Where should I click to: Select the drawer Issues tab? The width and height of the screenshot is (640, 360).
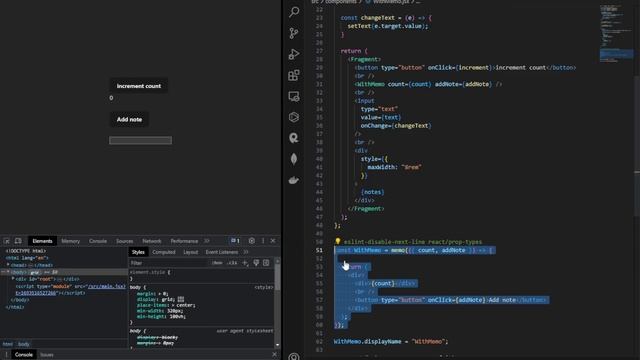pos(47,355)
